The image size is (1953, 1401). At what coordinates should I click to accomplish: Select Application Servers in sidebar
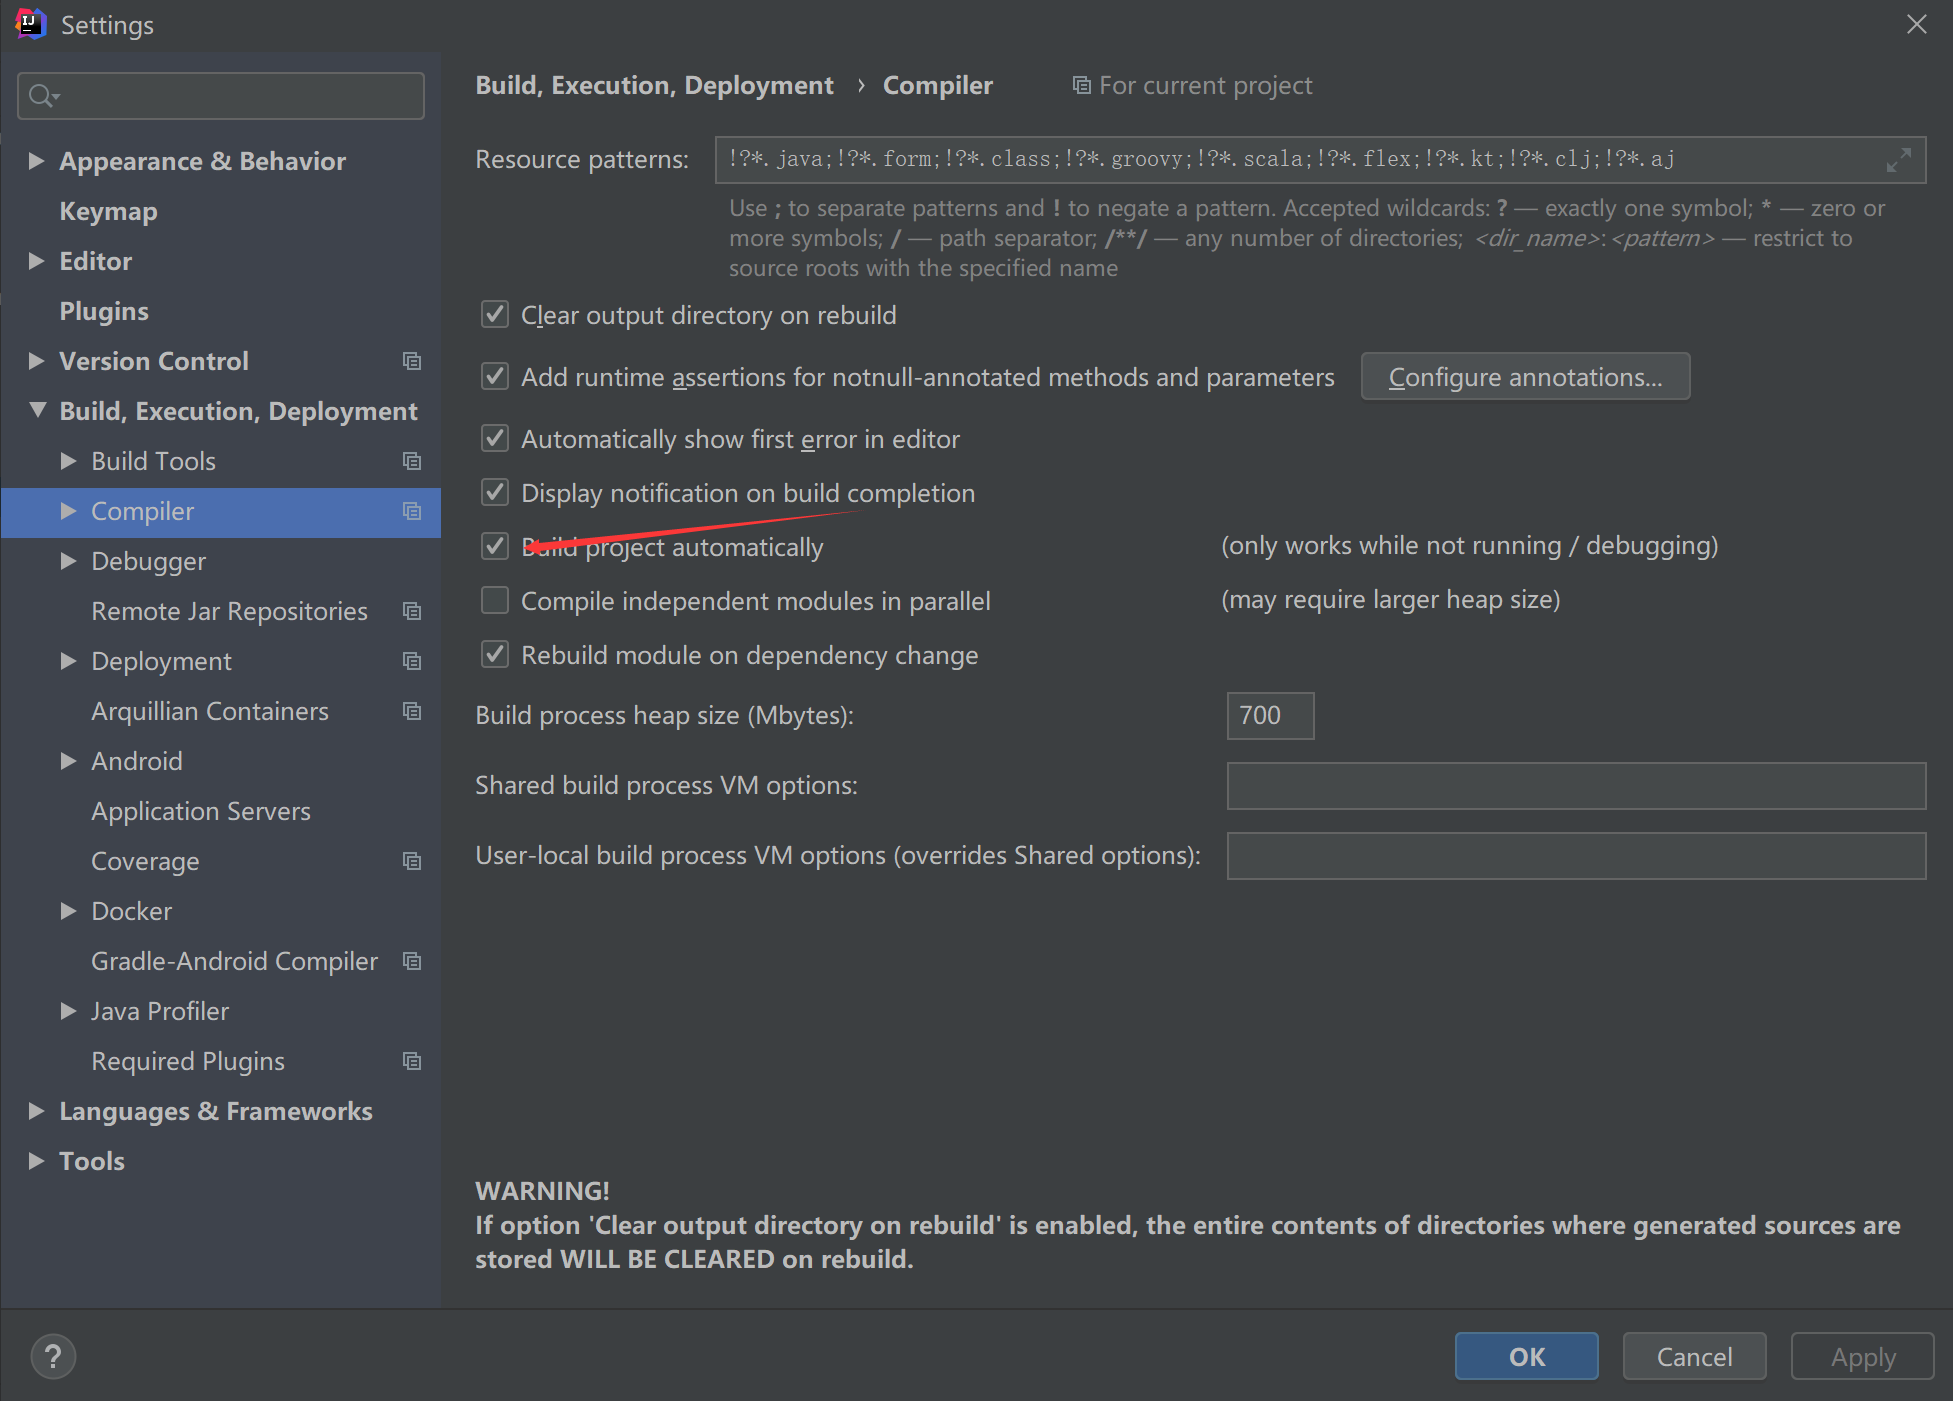[x=200, y=811]
